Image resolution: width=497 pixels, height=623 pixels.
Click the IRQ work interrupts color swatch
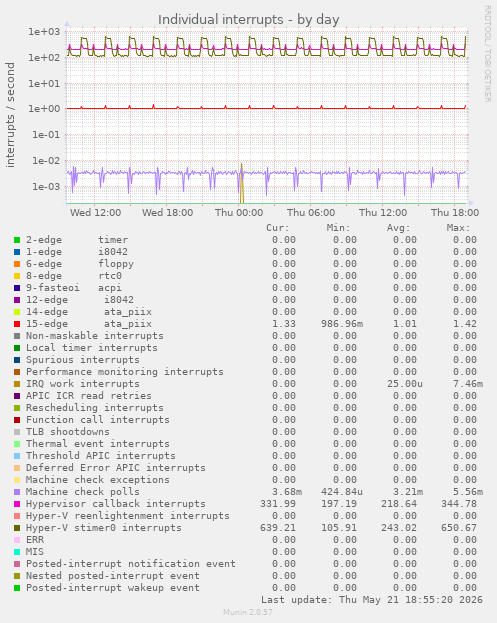click(x=17, y=384)
